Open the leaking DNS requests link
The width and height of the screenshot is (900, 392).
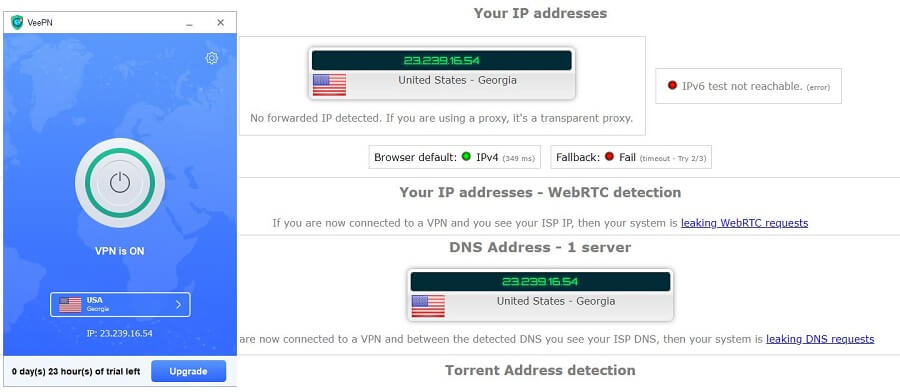pyautogui.click(x=820, y=339)
